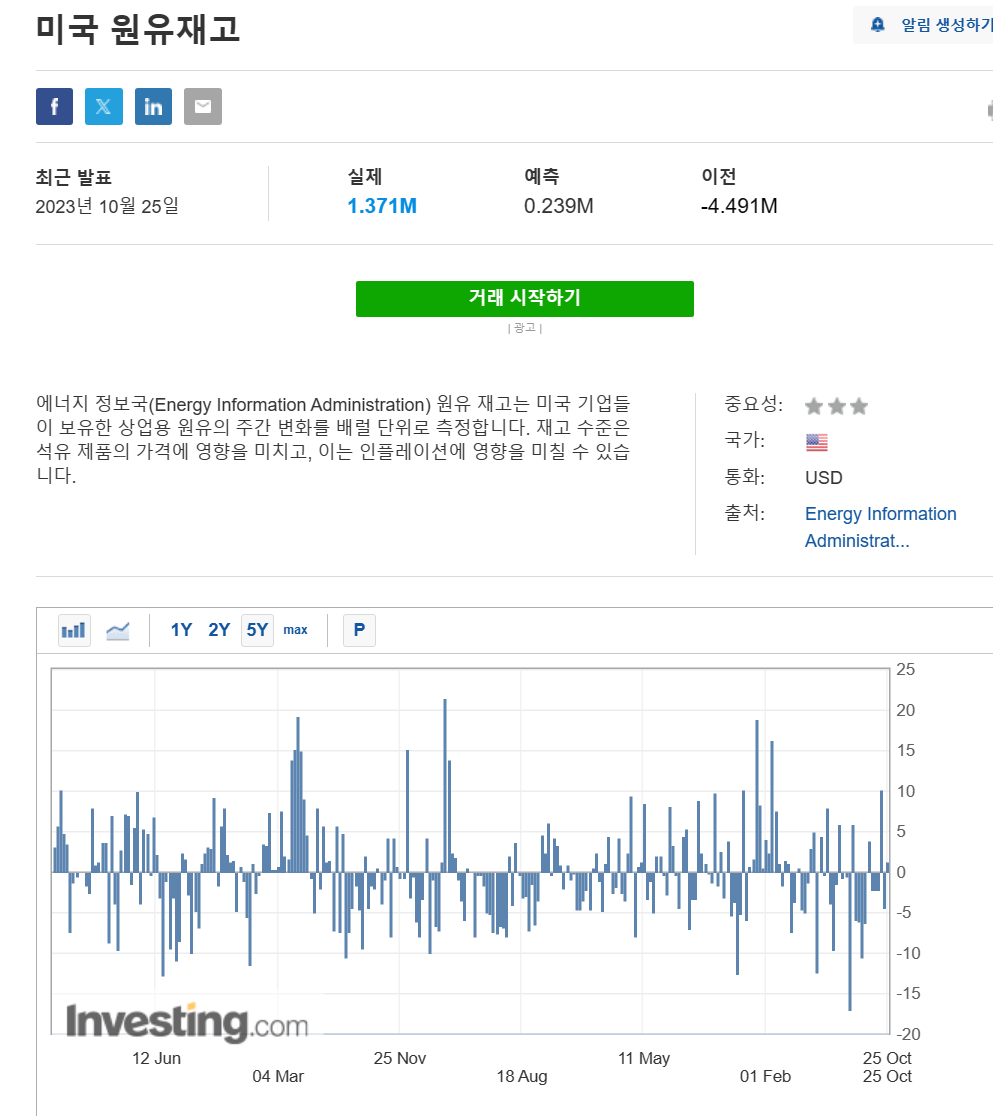Select 2Y chart range
Image resolution: width=993 pixels, height=1116 pixels.
(219, 630)
